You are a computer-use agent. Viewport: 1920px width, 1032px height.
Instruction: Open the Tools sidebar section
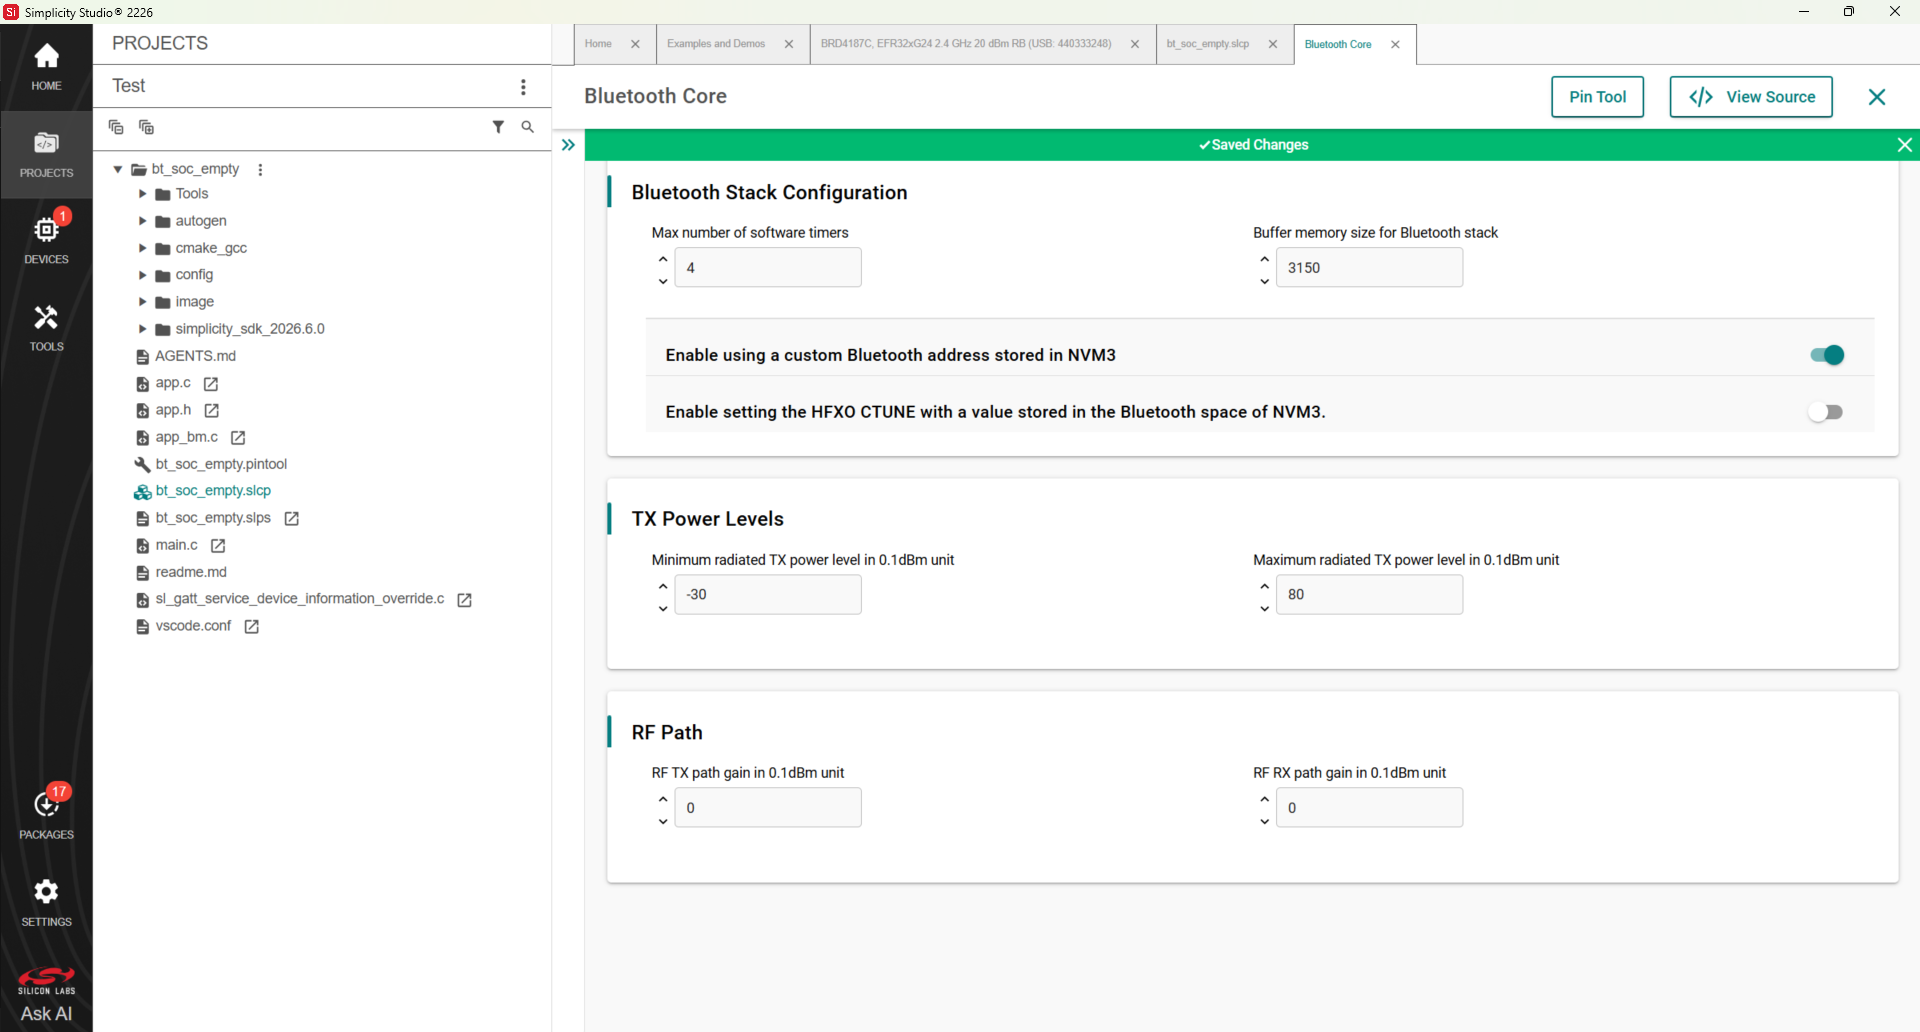pyautogui.click(x=46, y=328)
